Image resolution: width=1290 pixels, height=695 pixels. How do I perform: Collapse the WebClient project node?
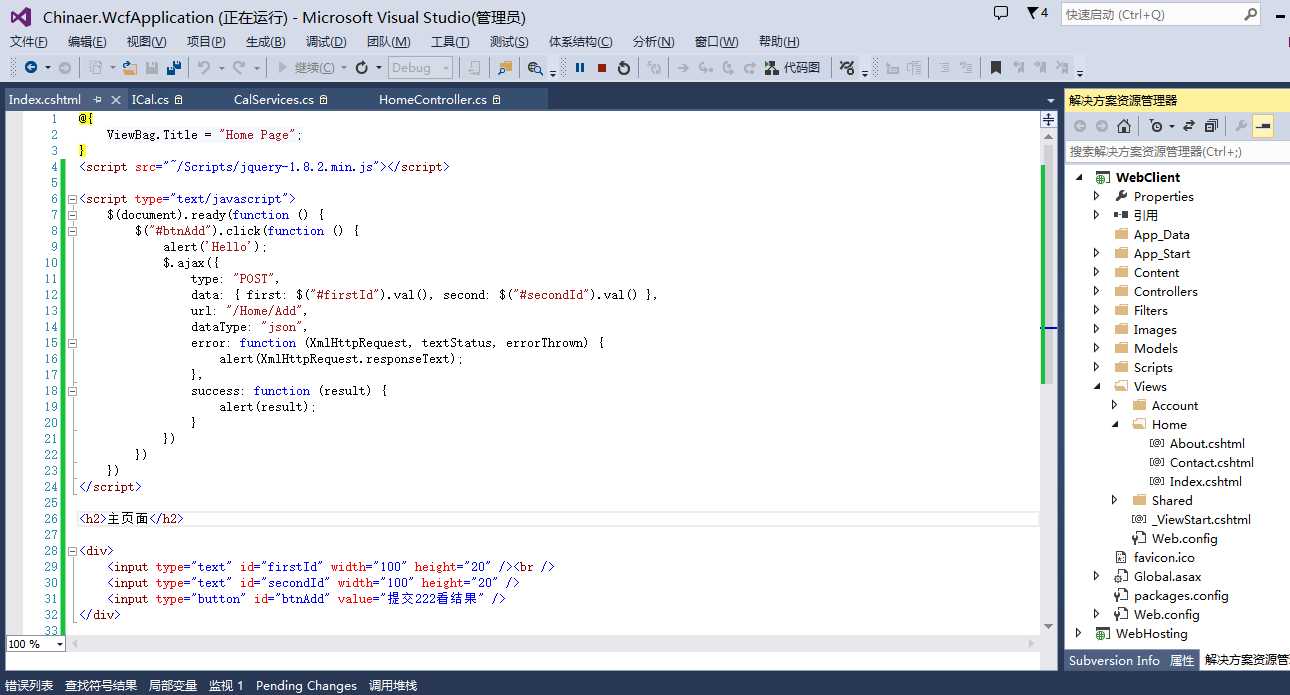pyautogui.click(x=1078, y=177)
